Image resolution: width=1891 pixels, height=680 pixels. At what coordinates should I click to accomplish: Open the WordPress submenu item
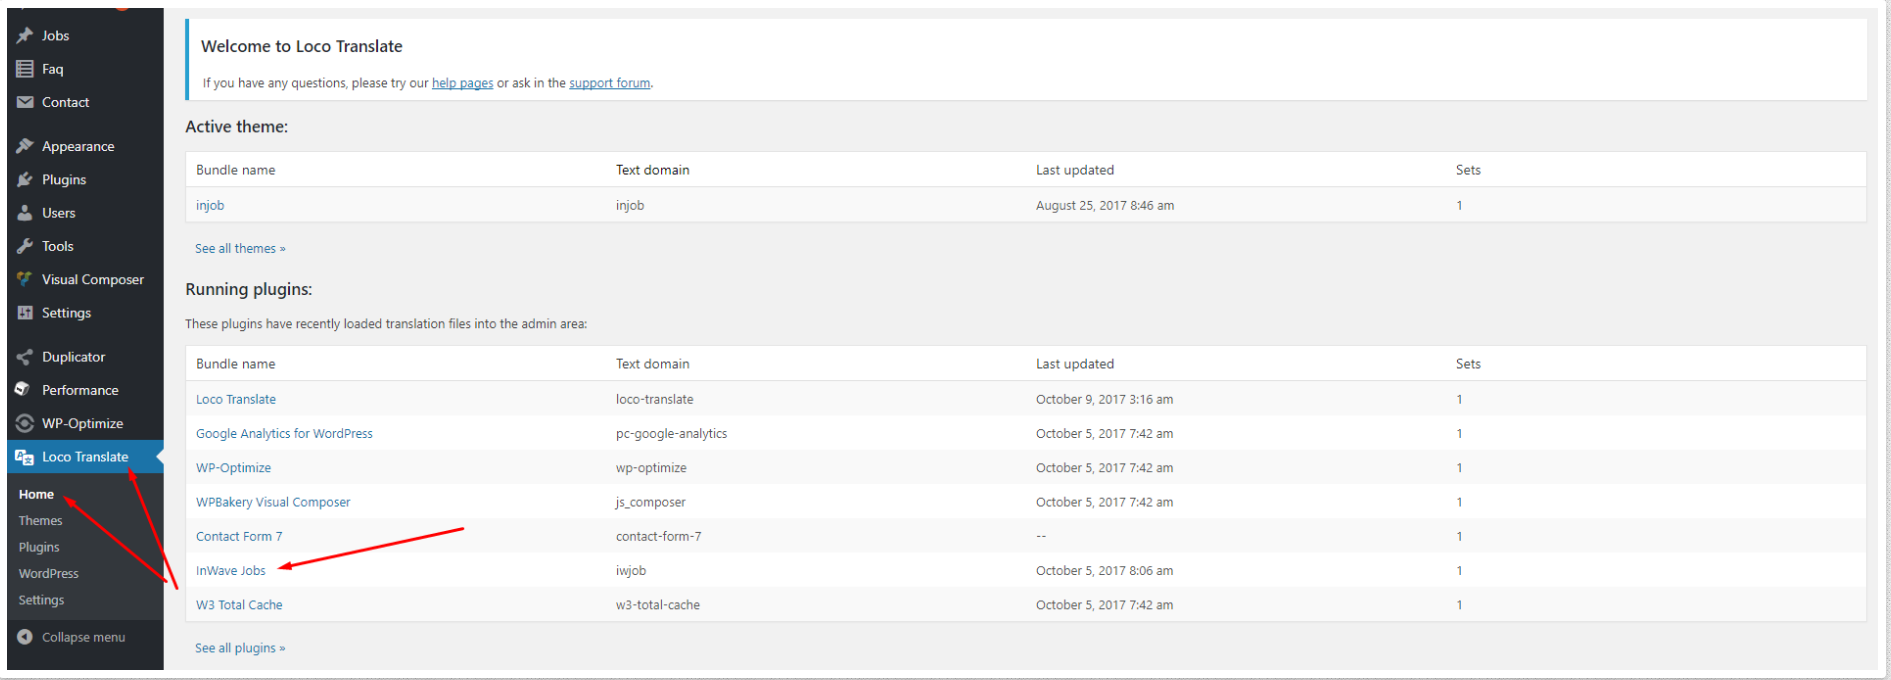48,574
